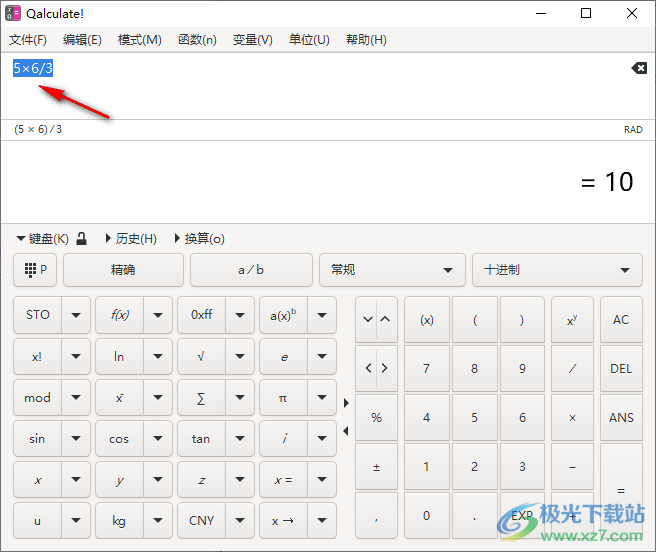Click the DEL button
This screenshot has height=552, width=656.
(621, 369)
